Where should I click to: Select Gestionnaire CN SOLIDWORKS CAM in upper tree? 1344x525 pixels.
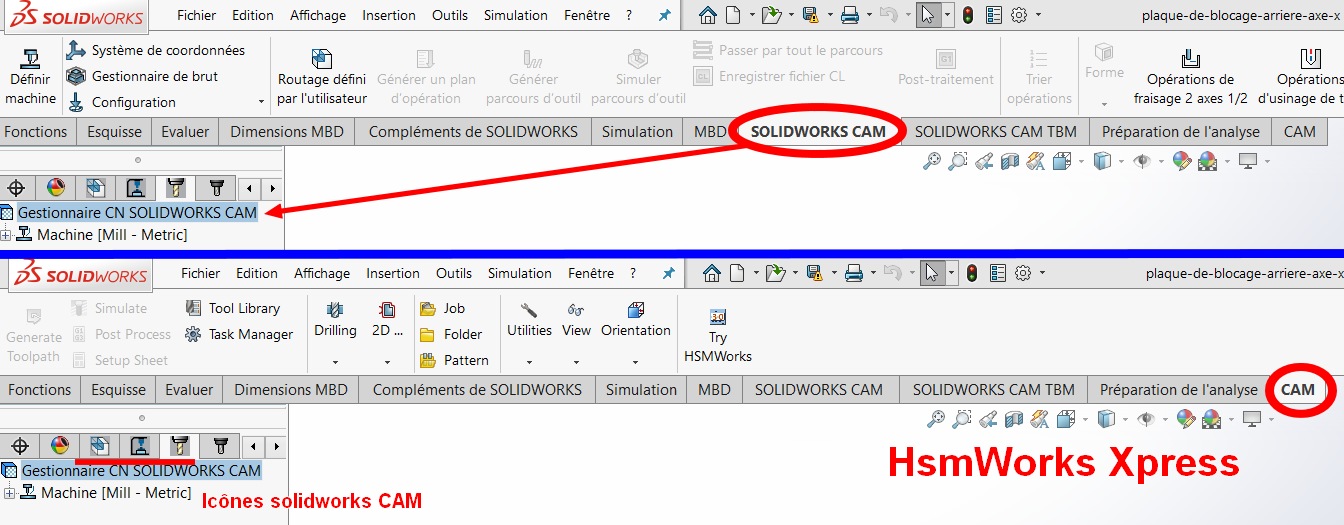click(x=137, y=212)
